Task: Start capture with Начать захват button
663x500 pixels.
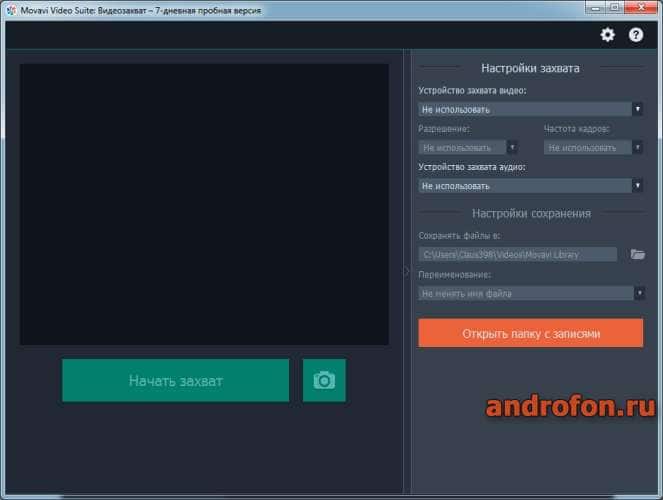Action: coord(176,380)
